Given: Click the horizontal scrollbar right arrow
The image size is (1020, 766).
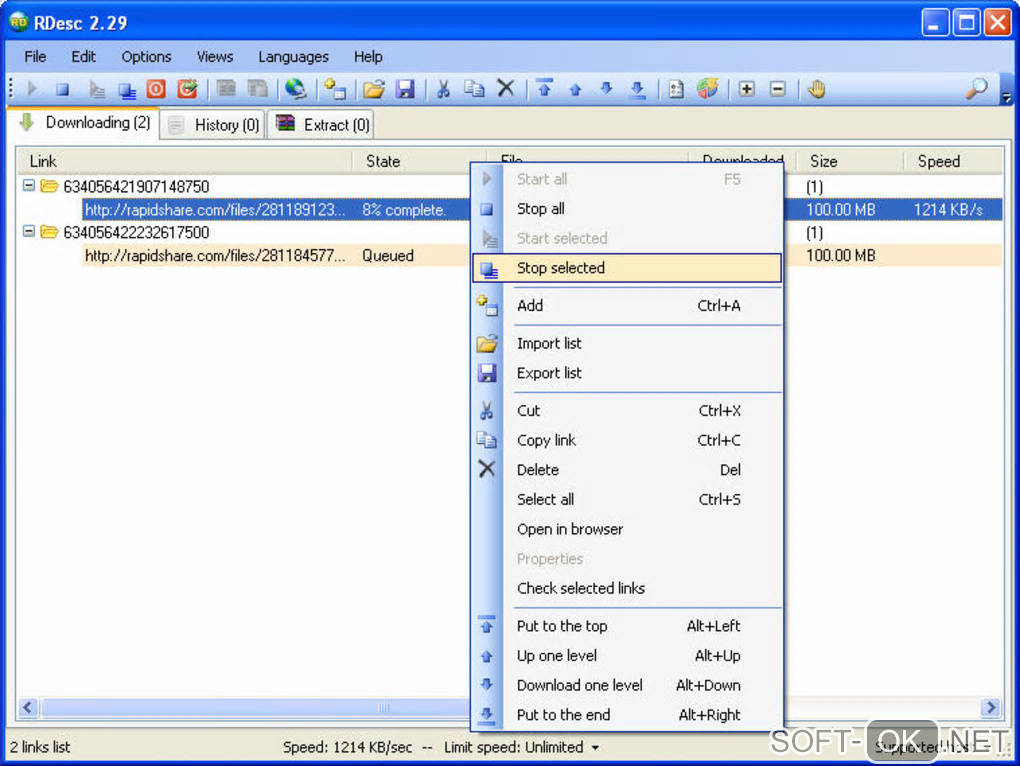Looking at the screenshot, I should tap(991, 708).
